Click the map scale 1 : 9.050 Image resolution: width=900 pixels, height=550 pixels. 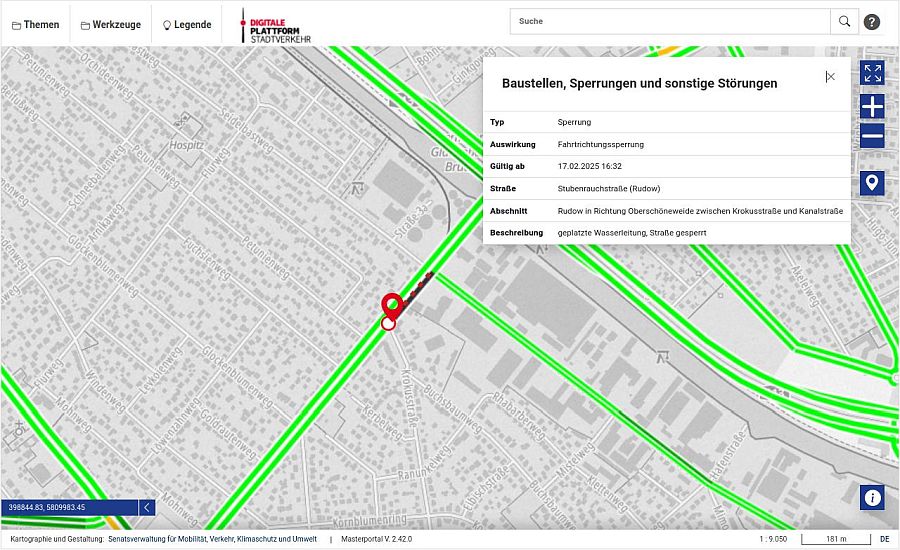[773, 540]
